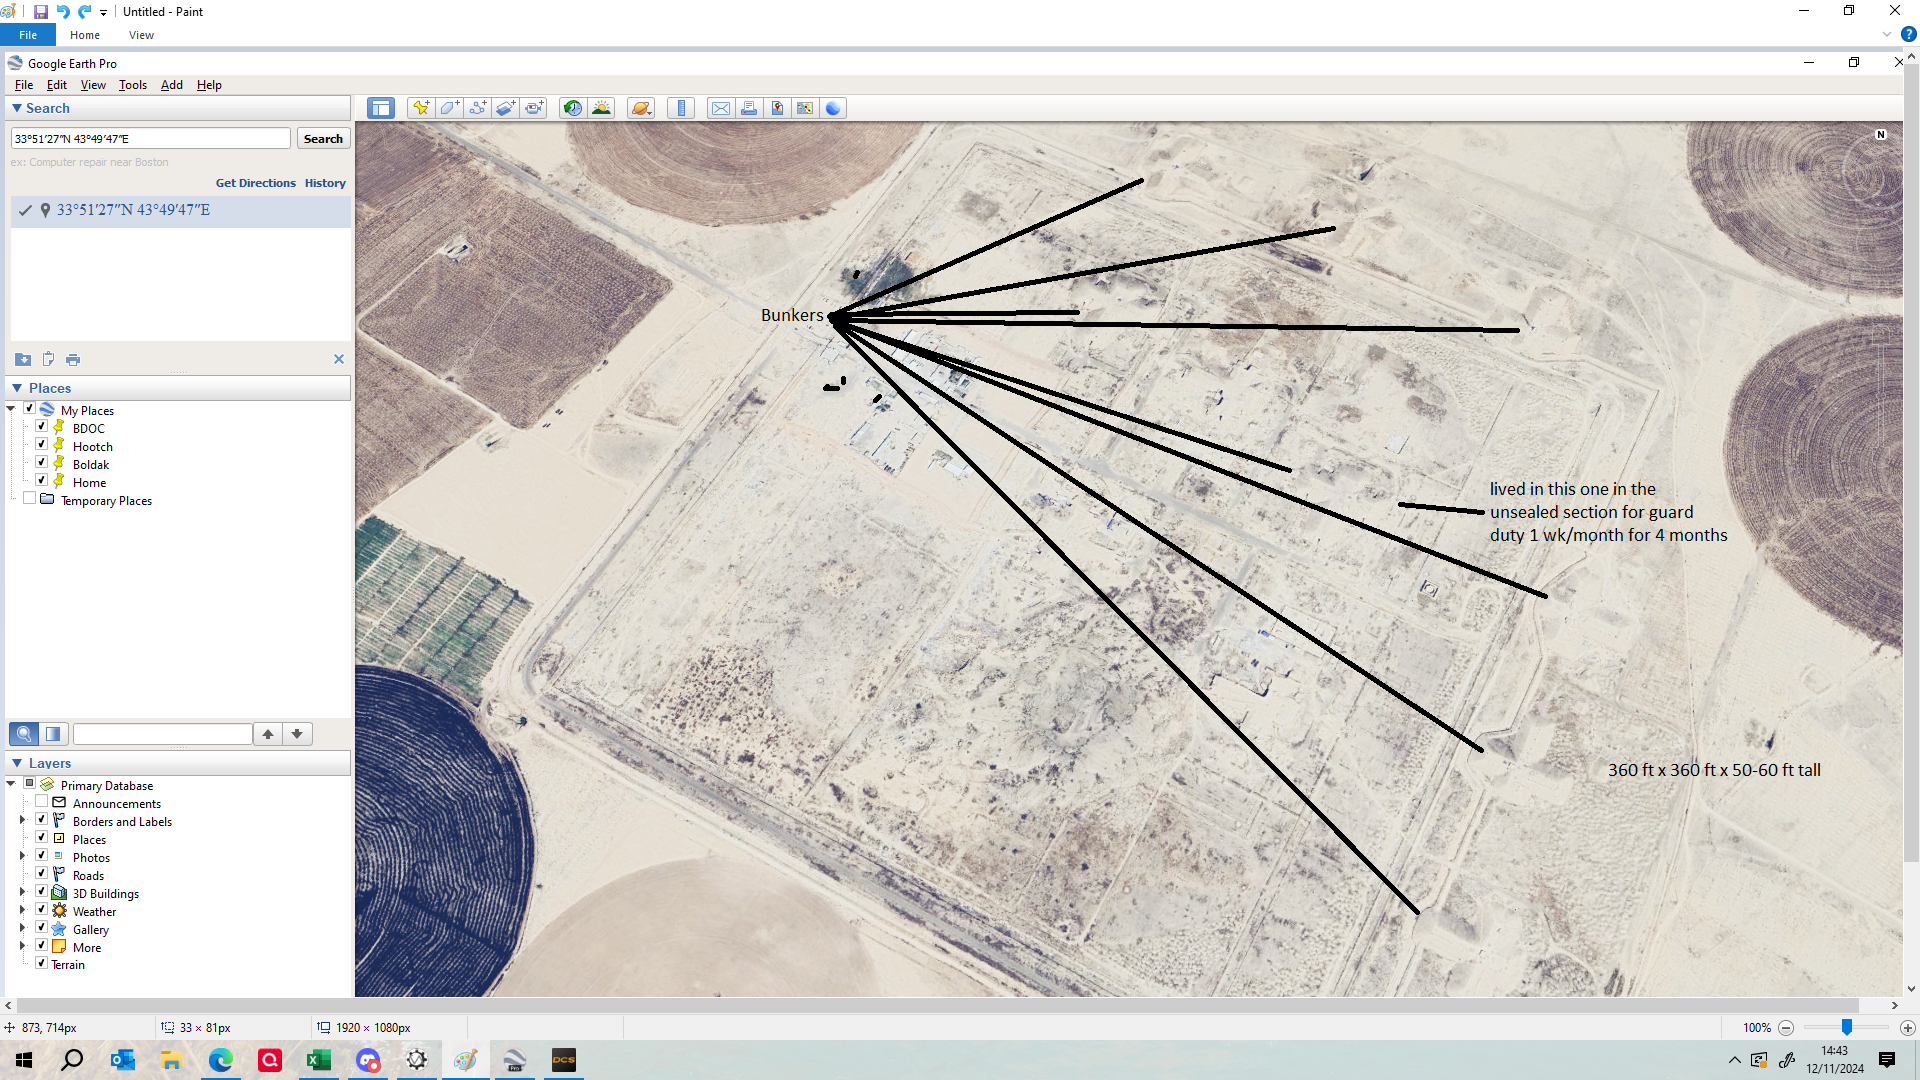Click the Paint zoom slider thumb
This screenshot has width=1920, height=1080.
(x=1847, y=1028)
